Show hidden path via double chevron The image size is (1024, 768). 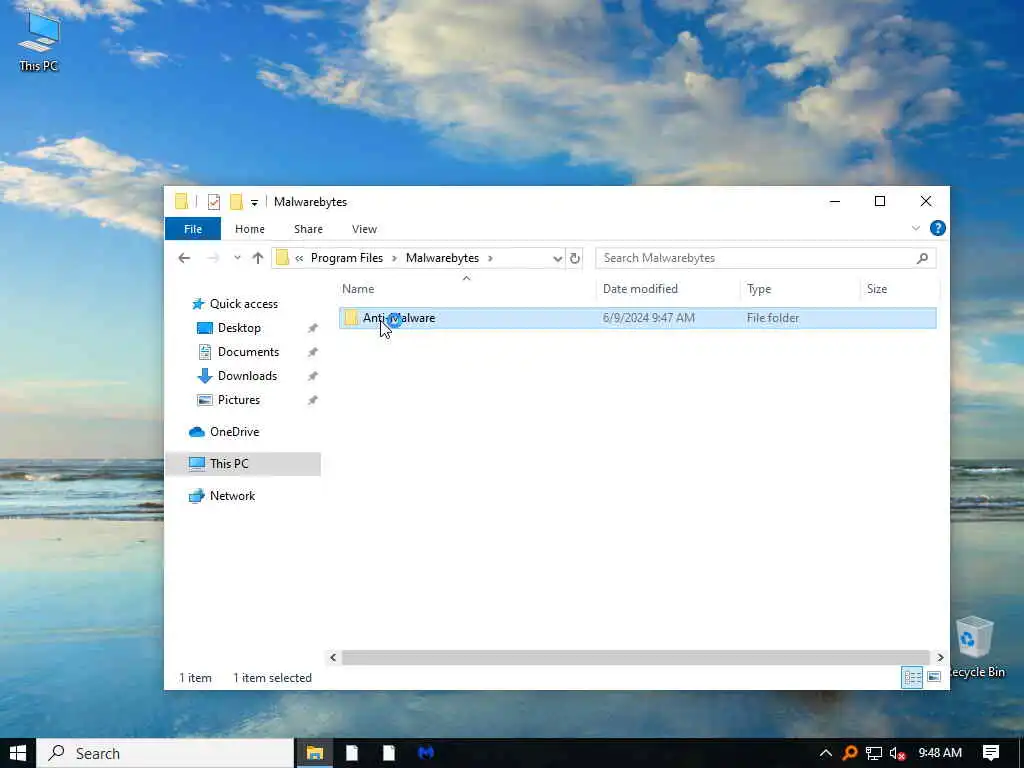click(299, 258)
